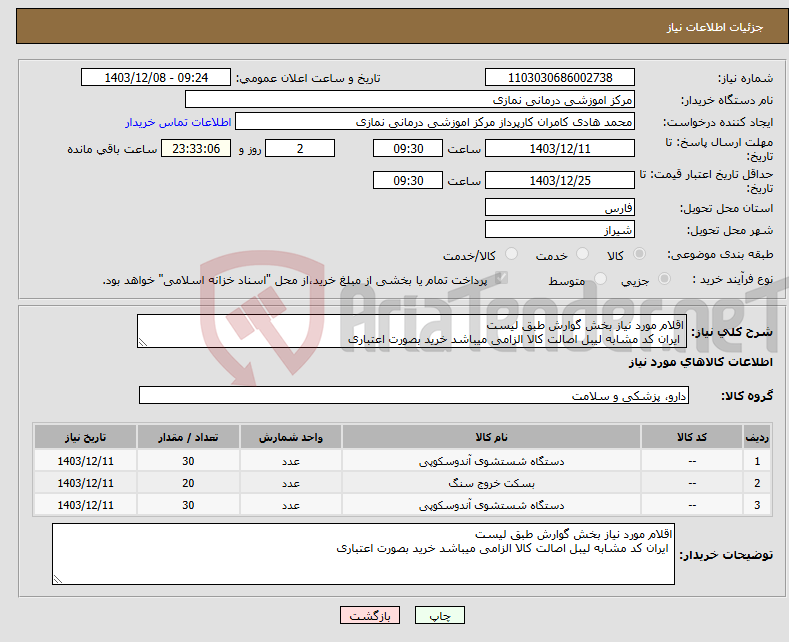Select the کالا radio button
The image size is (789, 642).
639,254
